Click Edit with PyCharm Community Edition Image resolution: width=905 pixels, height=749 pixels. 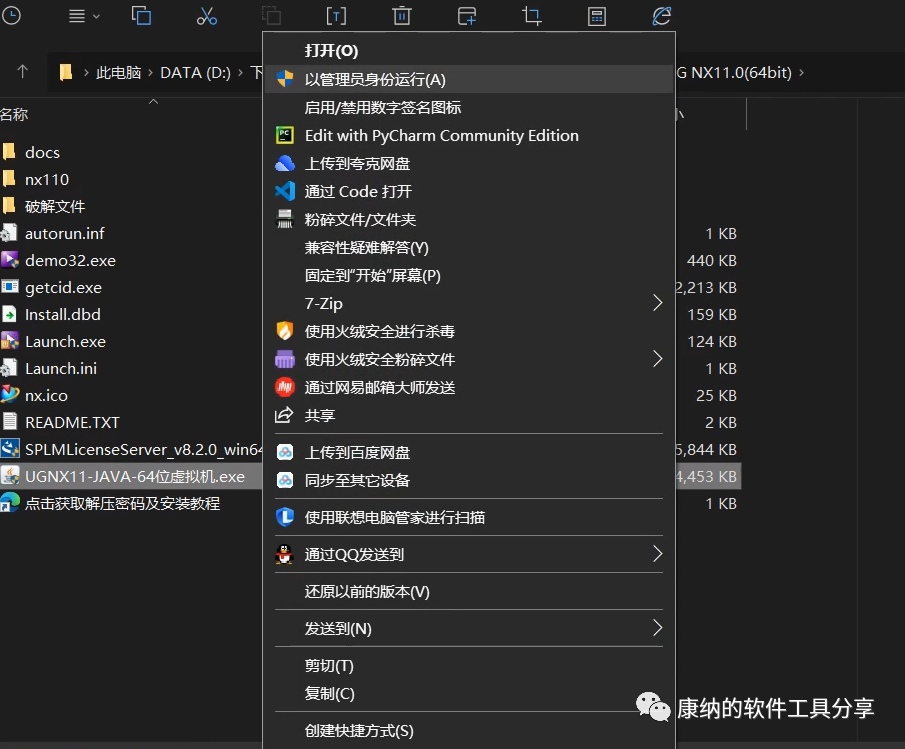point(469,136)
